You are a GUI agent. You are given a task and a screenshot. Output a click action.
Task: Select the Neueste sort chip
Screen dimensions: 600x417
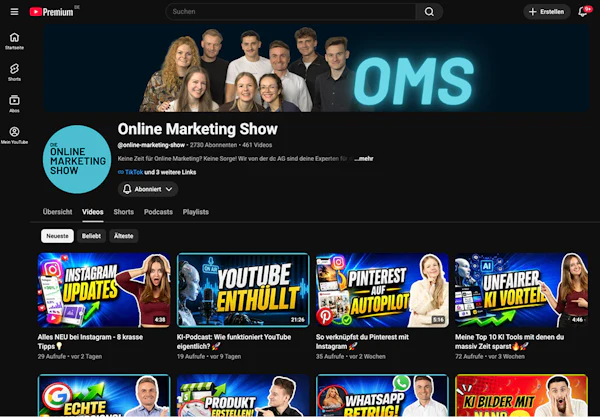click(x=57, y=236)
